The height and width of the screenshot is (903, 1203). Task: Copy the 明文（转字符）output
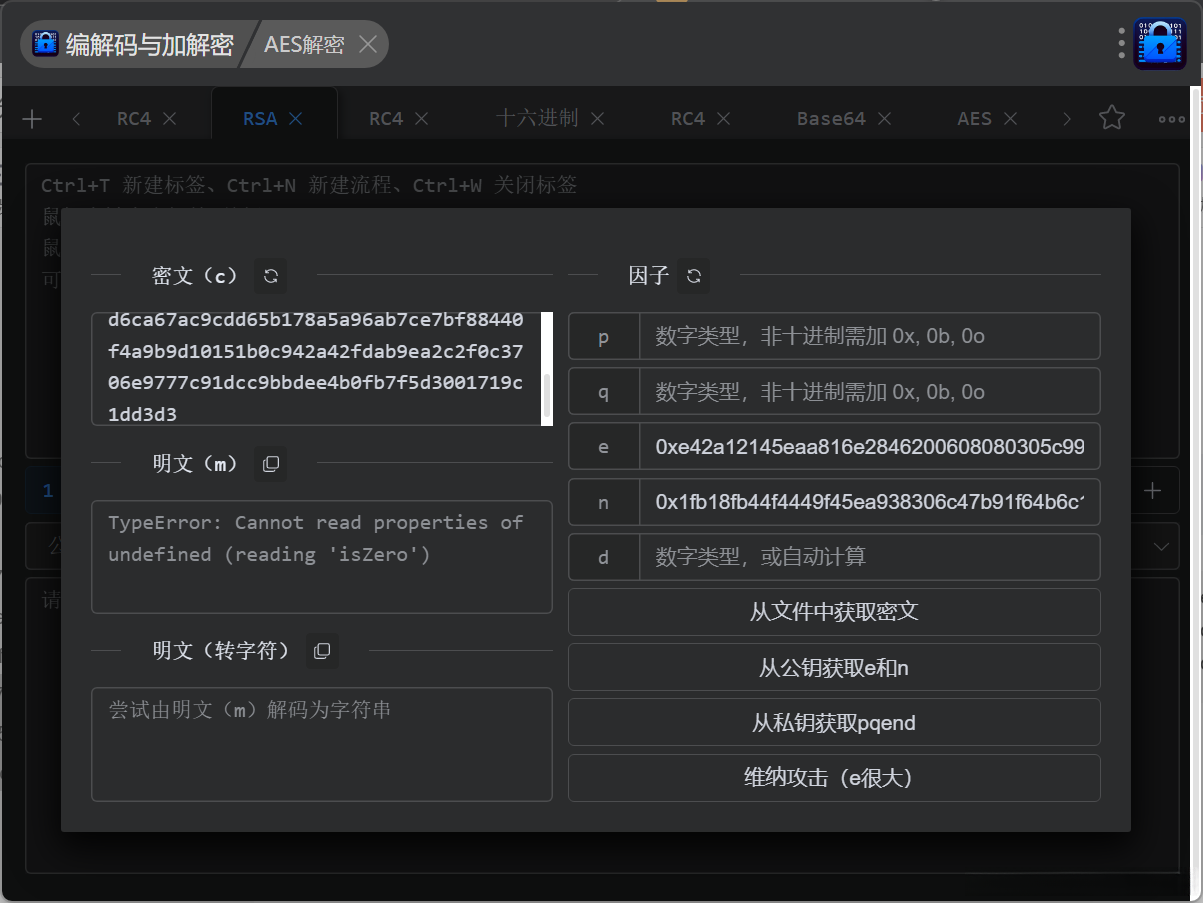click(321, 650)
